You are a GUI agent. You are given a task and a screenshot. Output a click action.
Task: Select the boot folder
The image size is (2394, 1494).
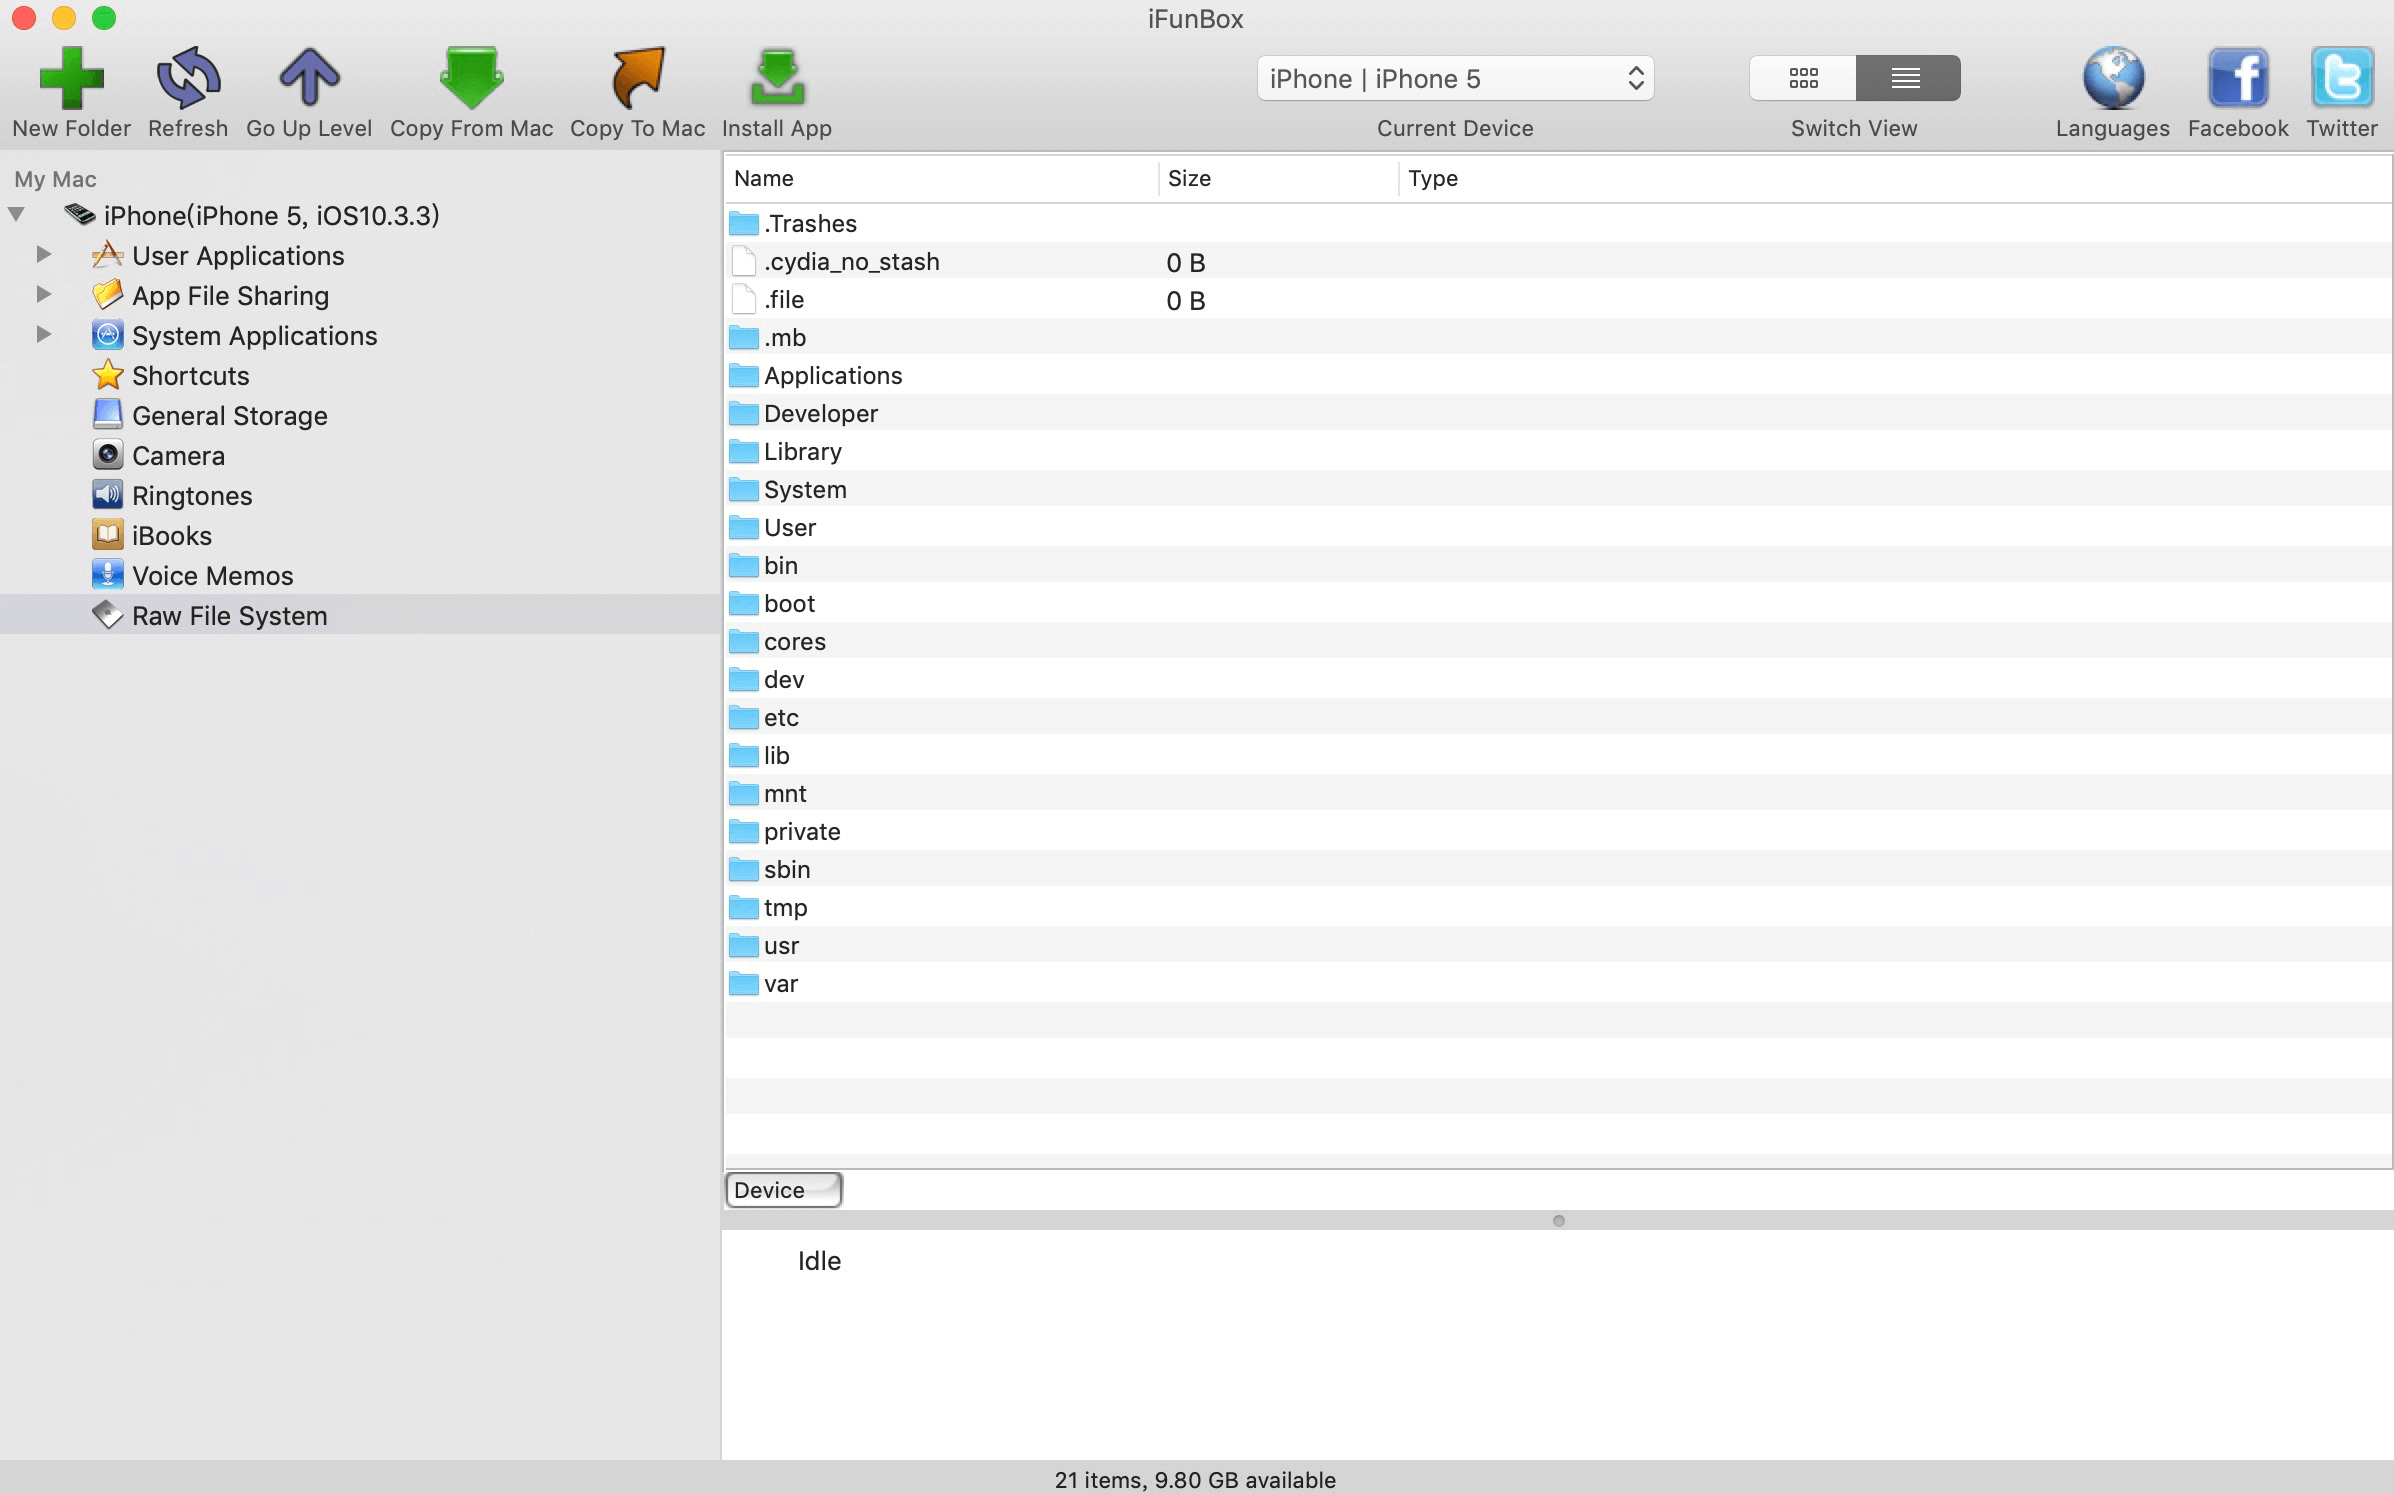(1558, 603)
